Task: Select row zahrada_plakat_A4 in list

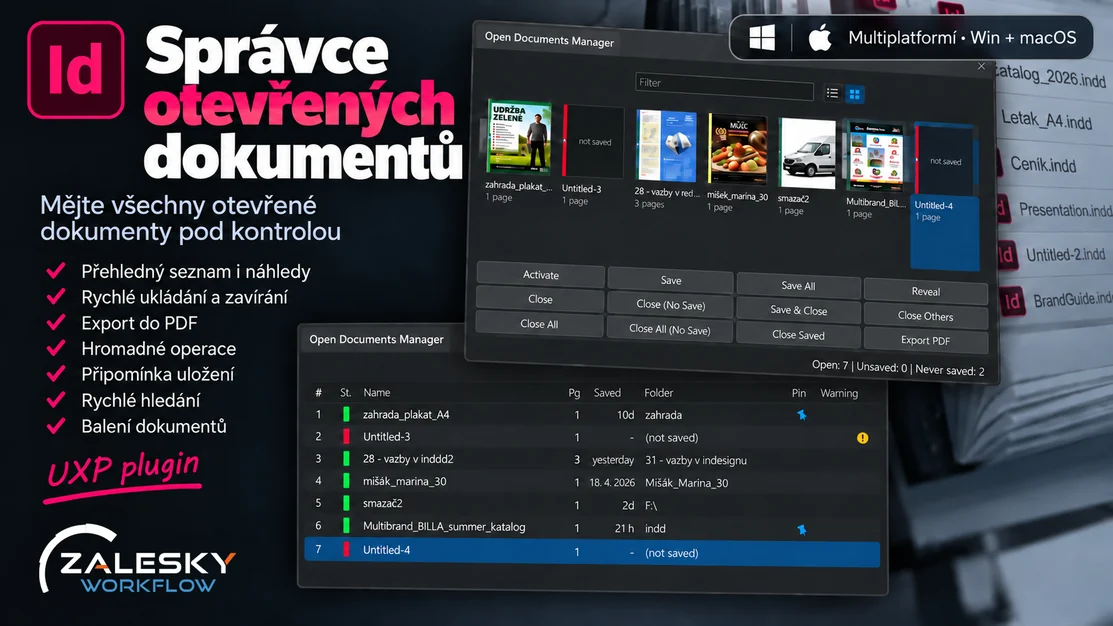Action: click(x=592, y=414)
